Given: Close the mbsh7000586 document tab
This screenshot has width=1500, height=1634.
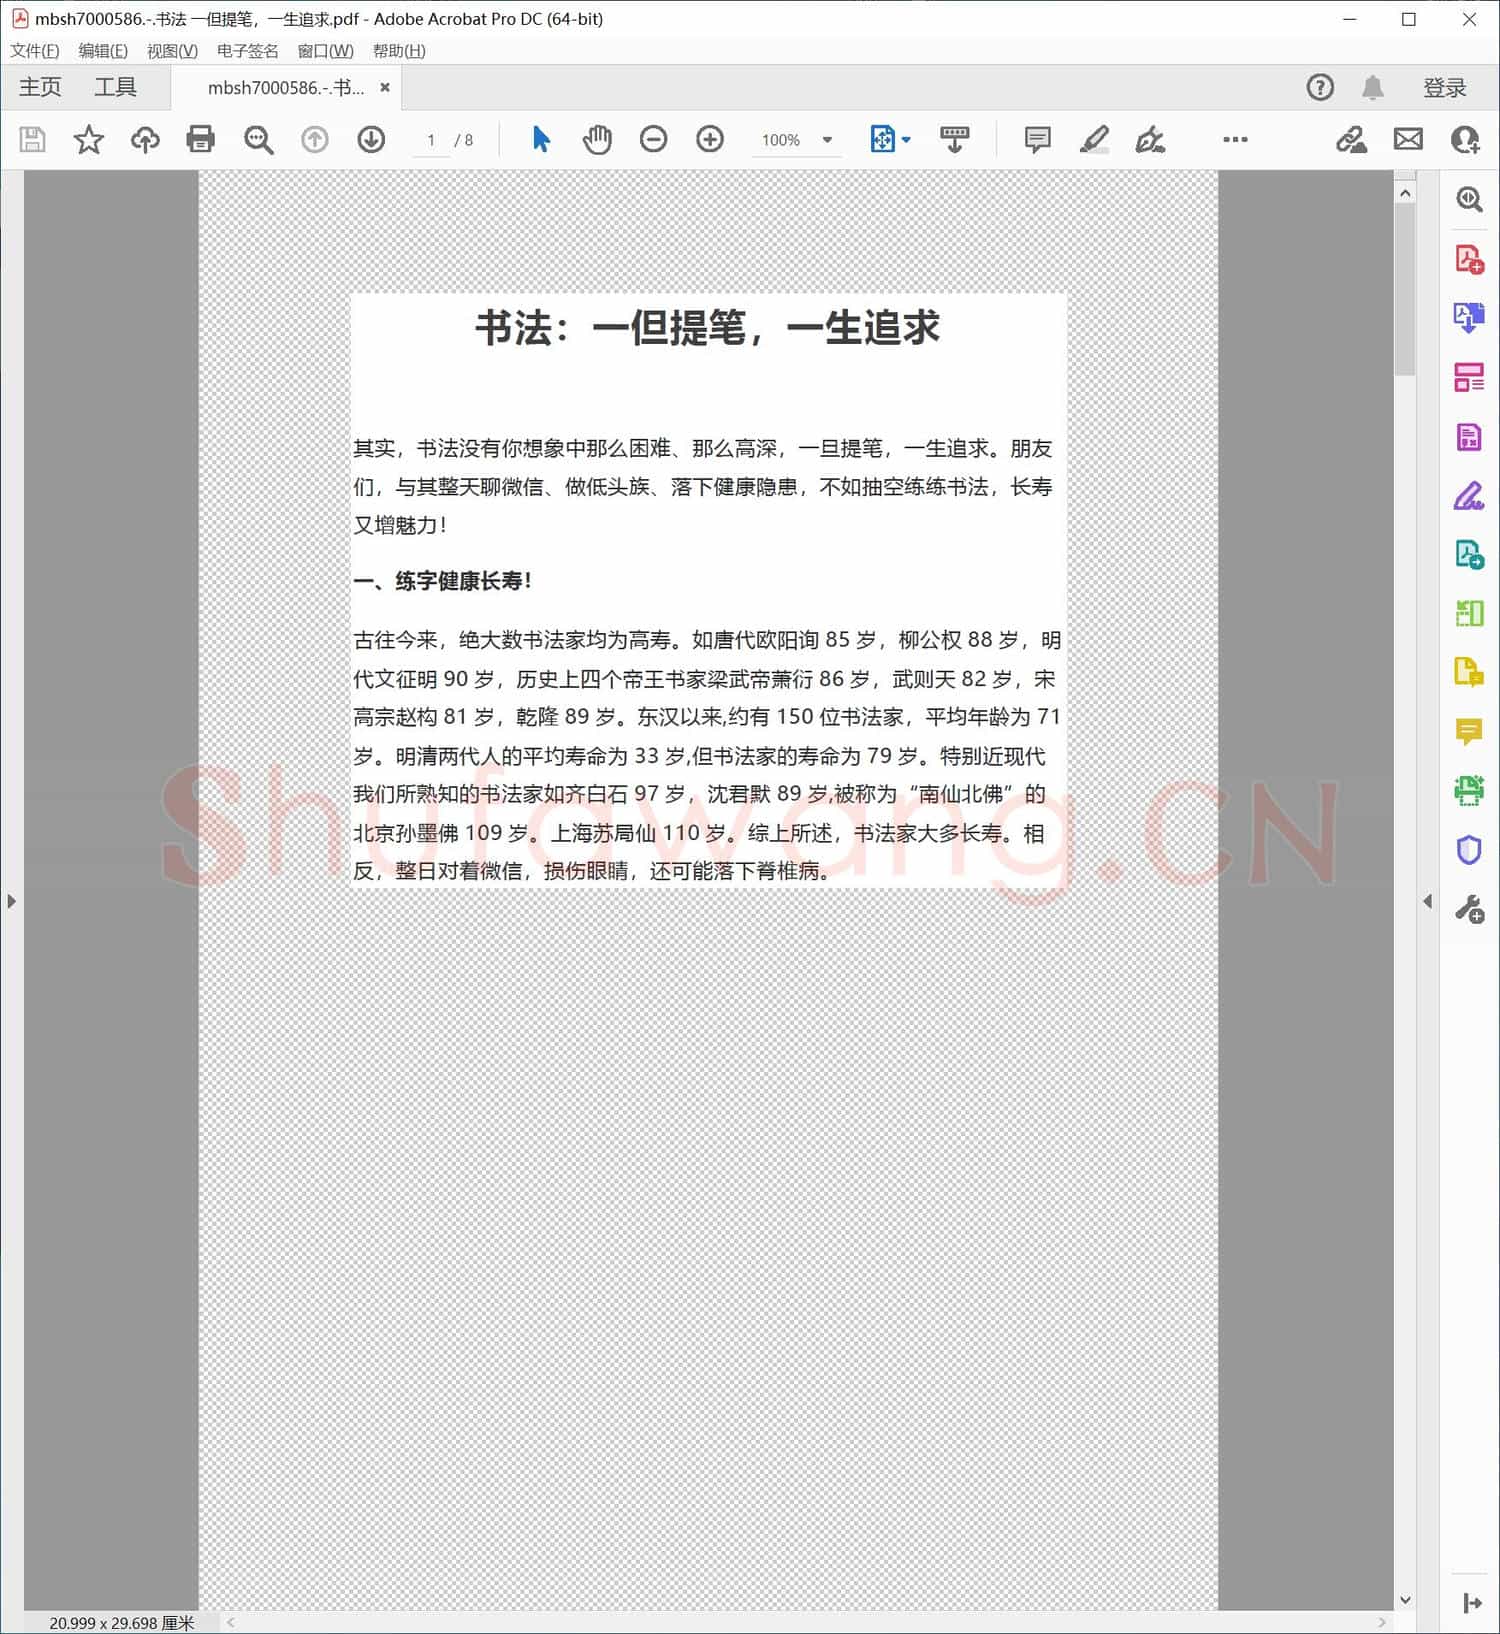Looking at the screenshot, I should [x=385, y=88].
